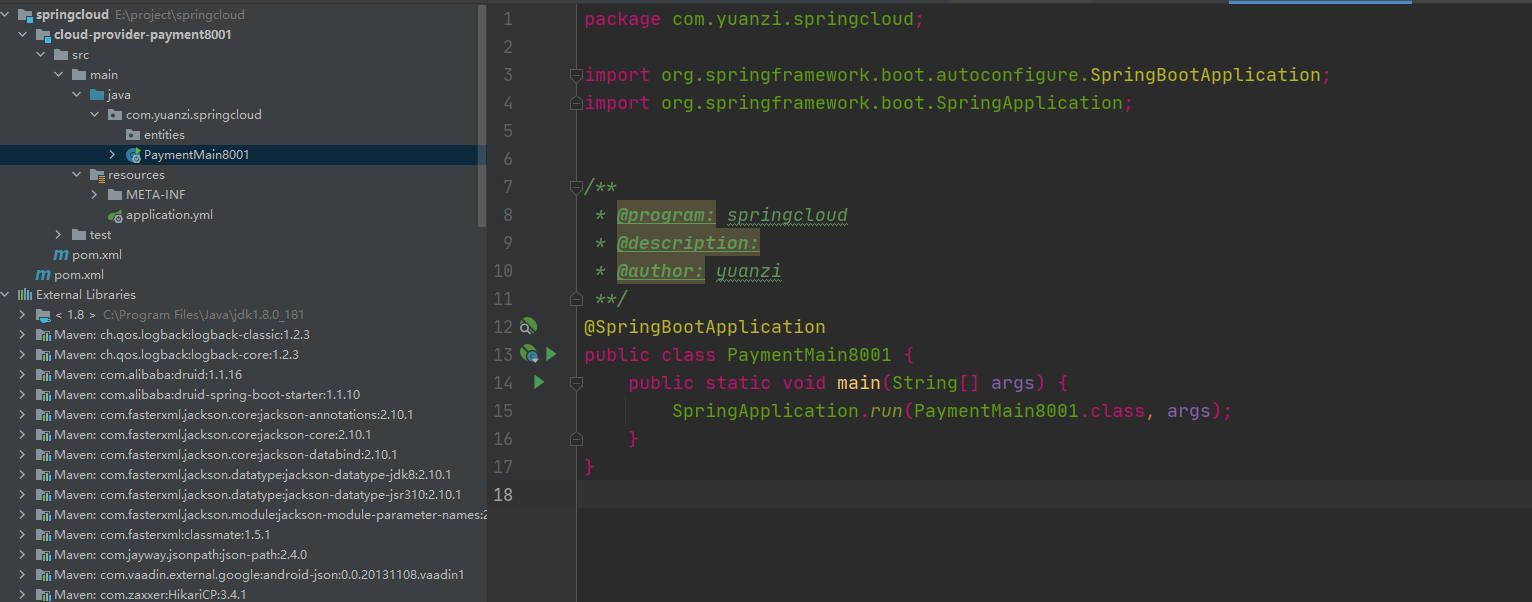Collapse the main folder chevron
Screen dimensions: 1532x602
point(59,75)
